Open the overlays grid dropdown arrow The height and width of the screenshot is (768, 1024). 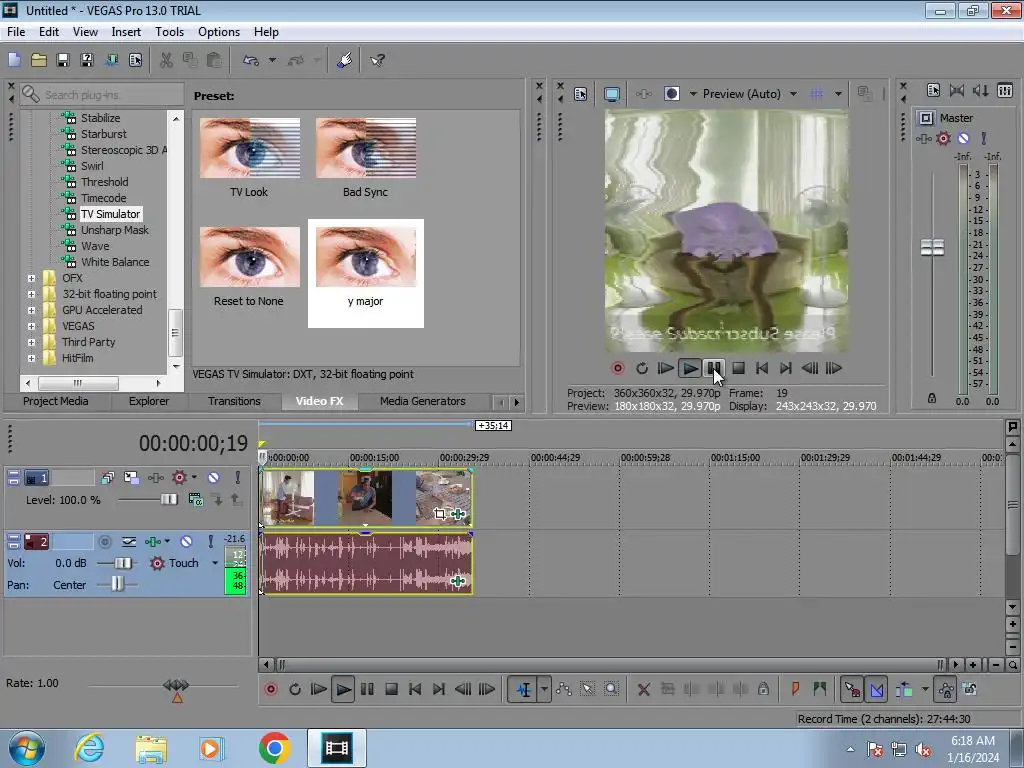click(x=838, y=94)
